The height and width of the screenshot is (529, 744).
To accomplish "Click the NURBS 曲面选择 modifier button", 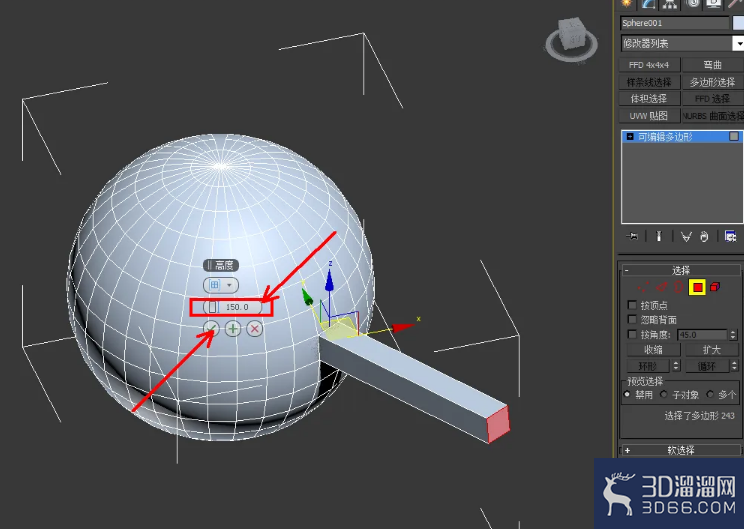I will (x=713, y=116).
